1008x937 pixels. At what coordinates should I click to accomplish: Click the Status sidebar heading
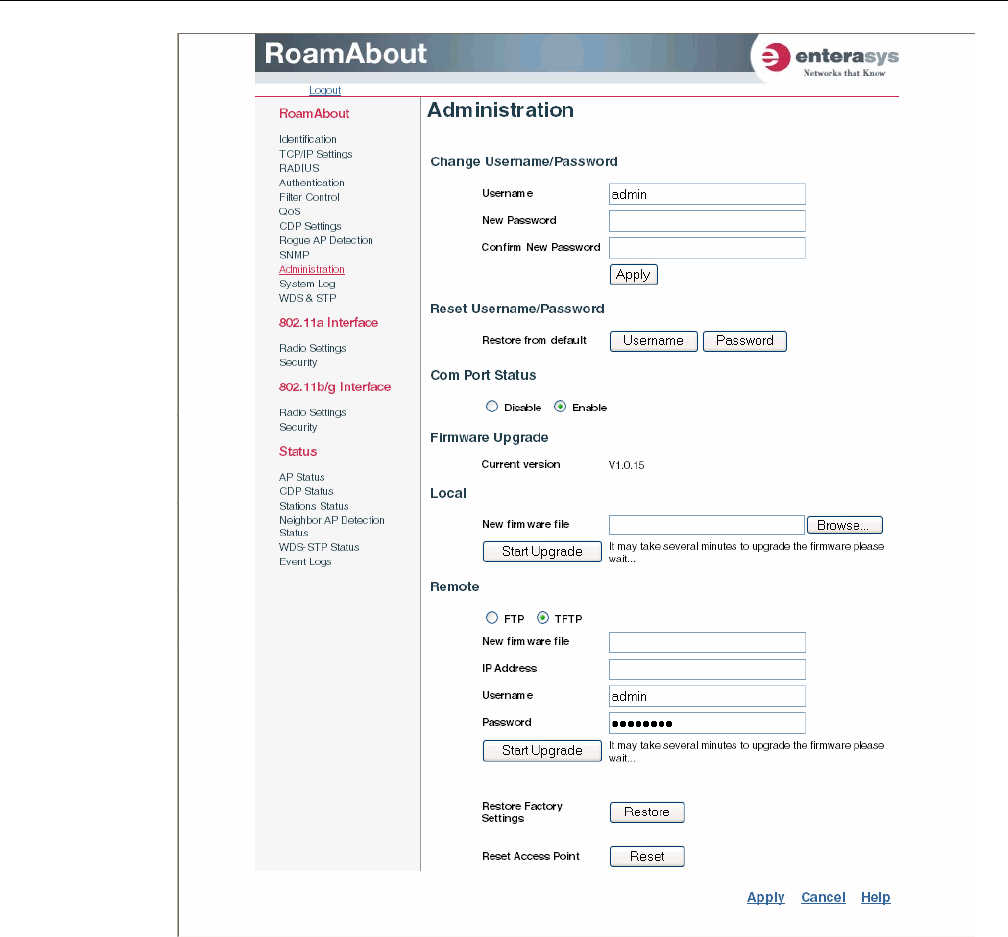[x=298, y=451]
